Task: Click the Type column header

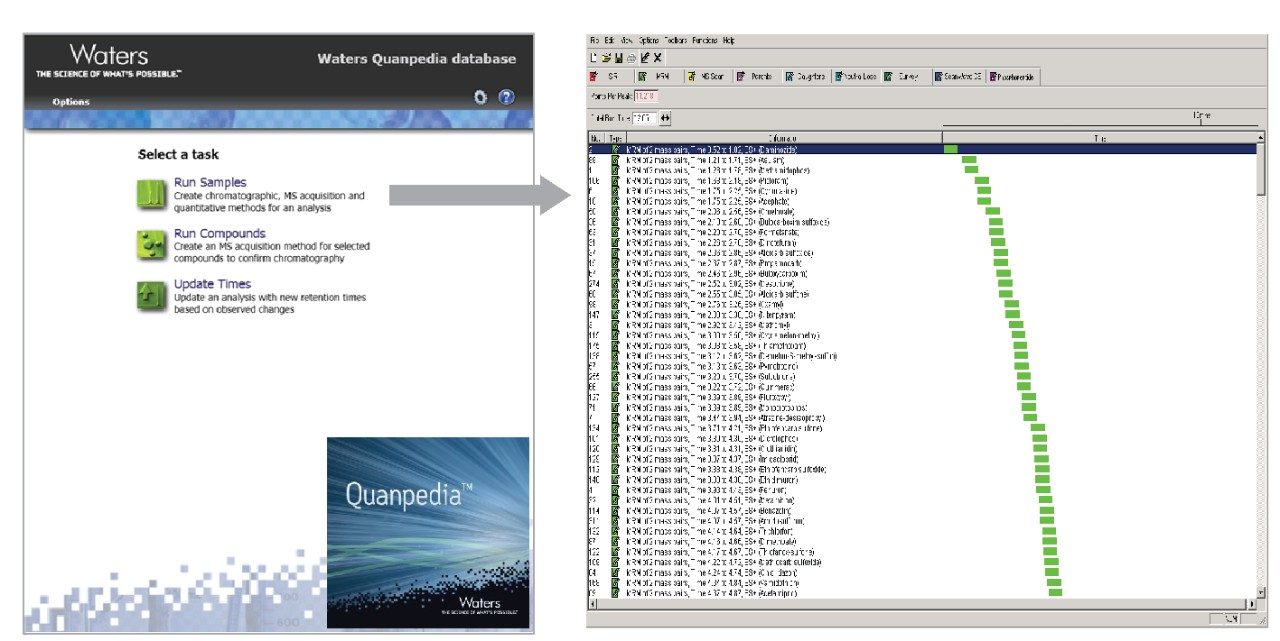Action: [x=616, y=137]
